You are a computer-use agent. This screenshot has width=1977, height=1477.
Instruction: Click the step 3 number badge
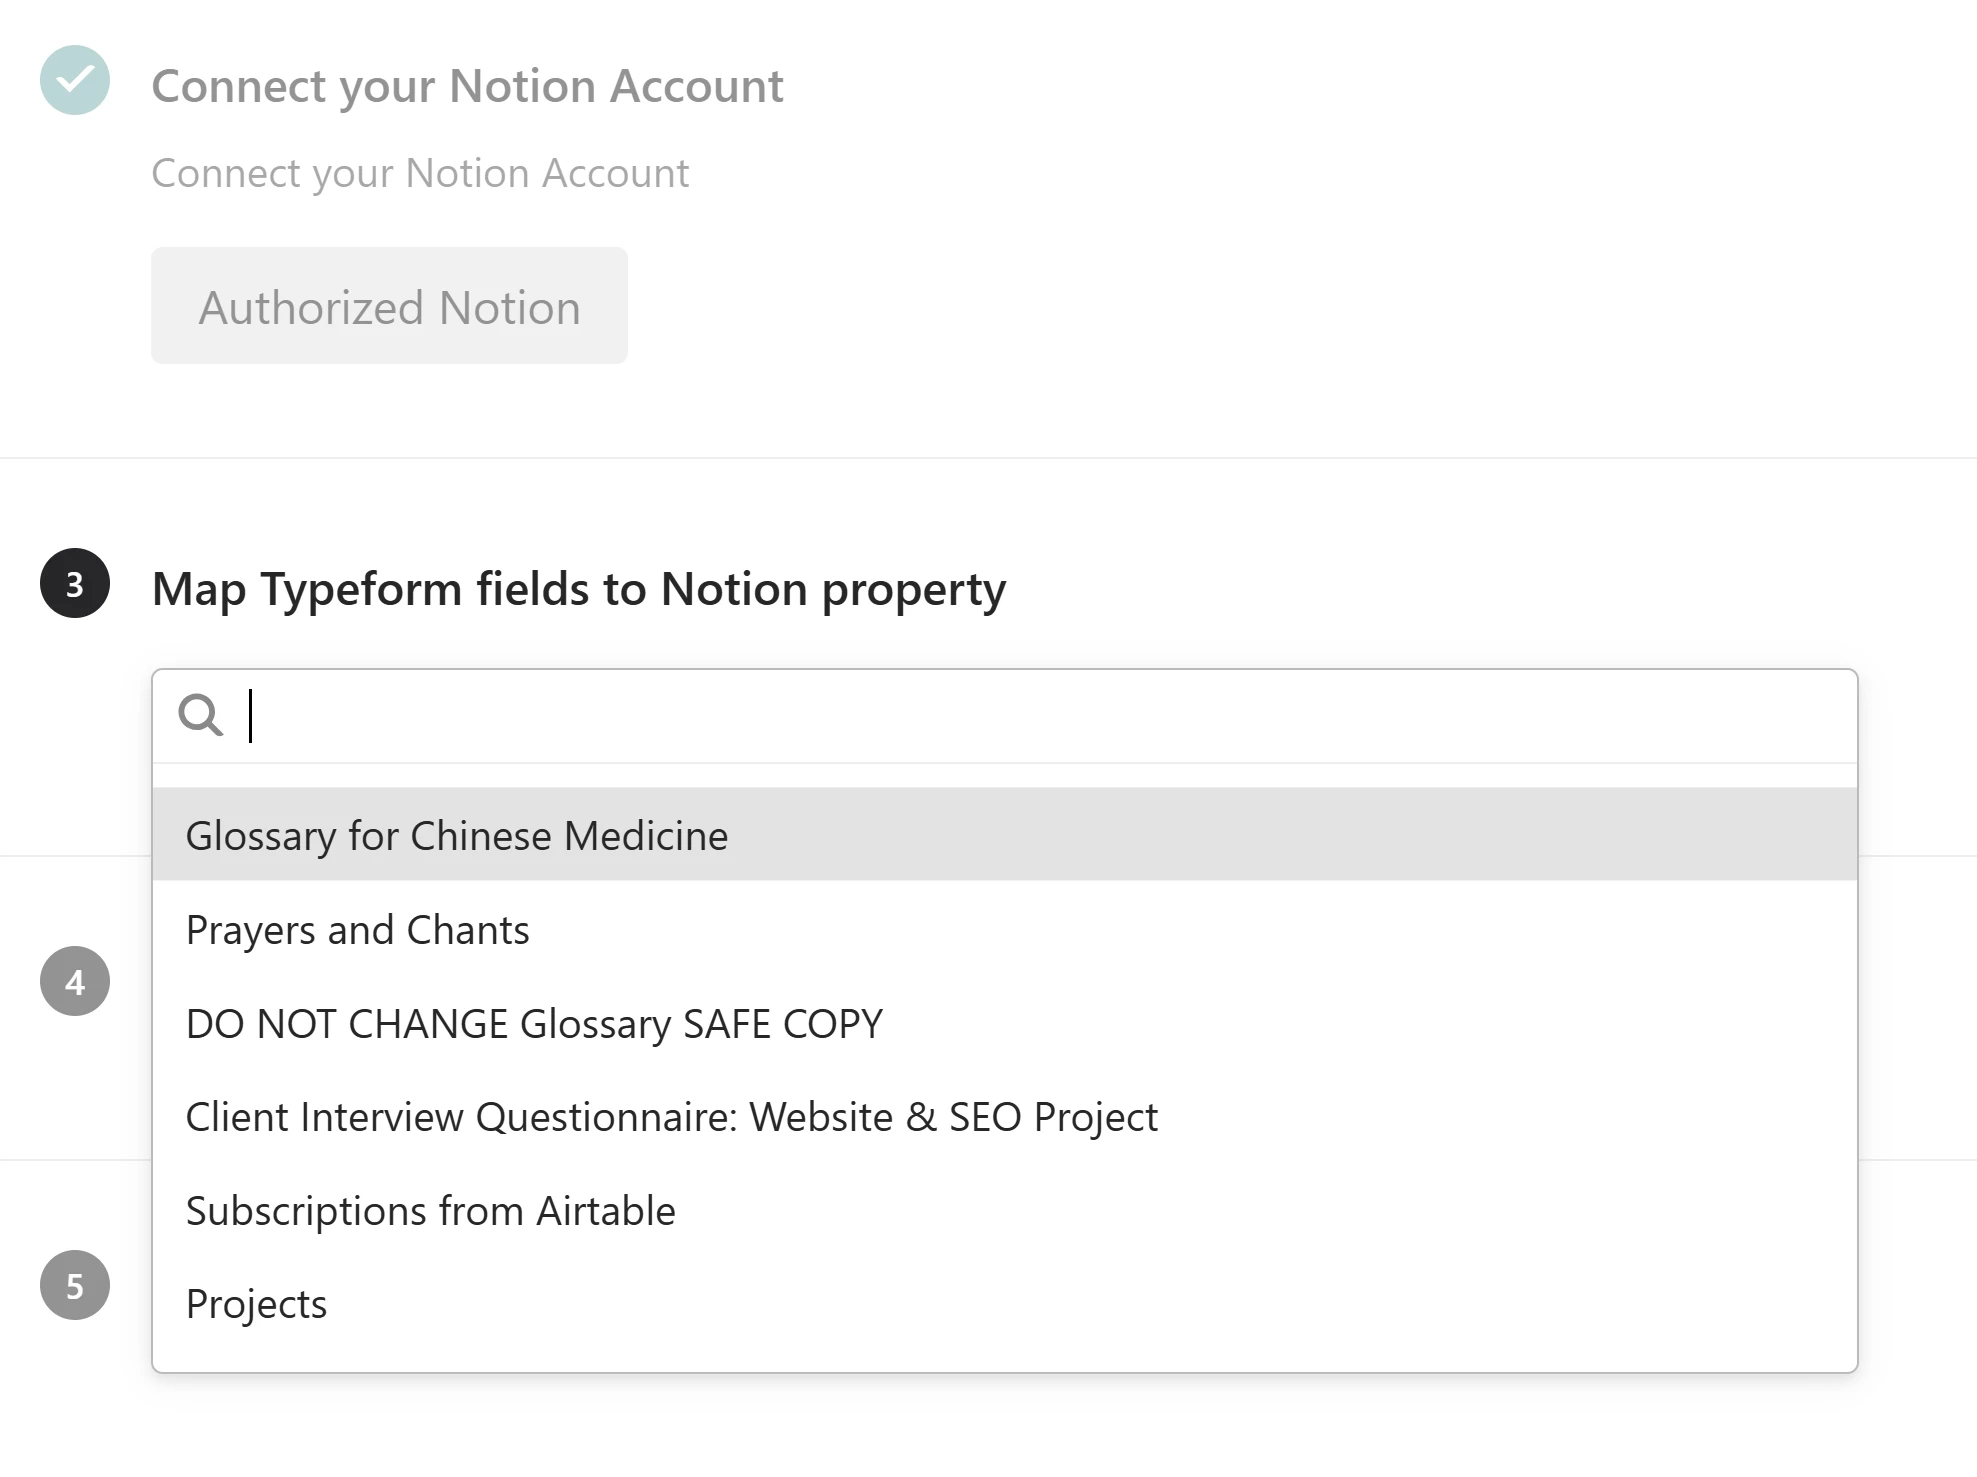[75, 583]
